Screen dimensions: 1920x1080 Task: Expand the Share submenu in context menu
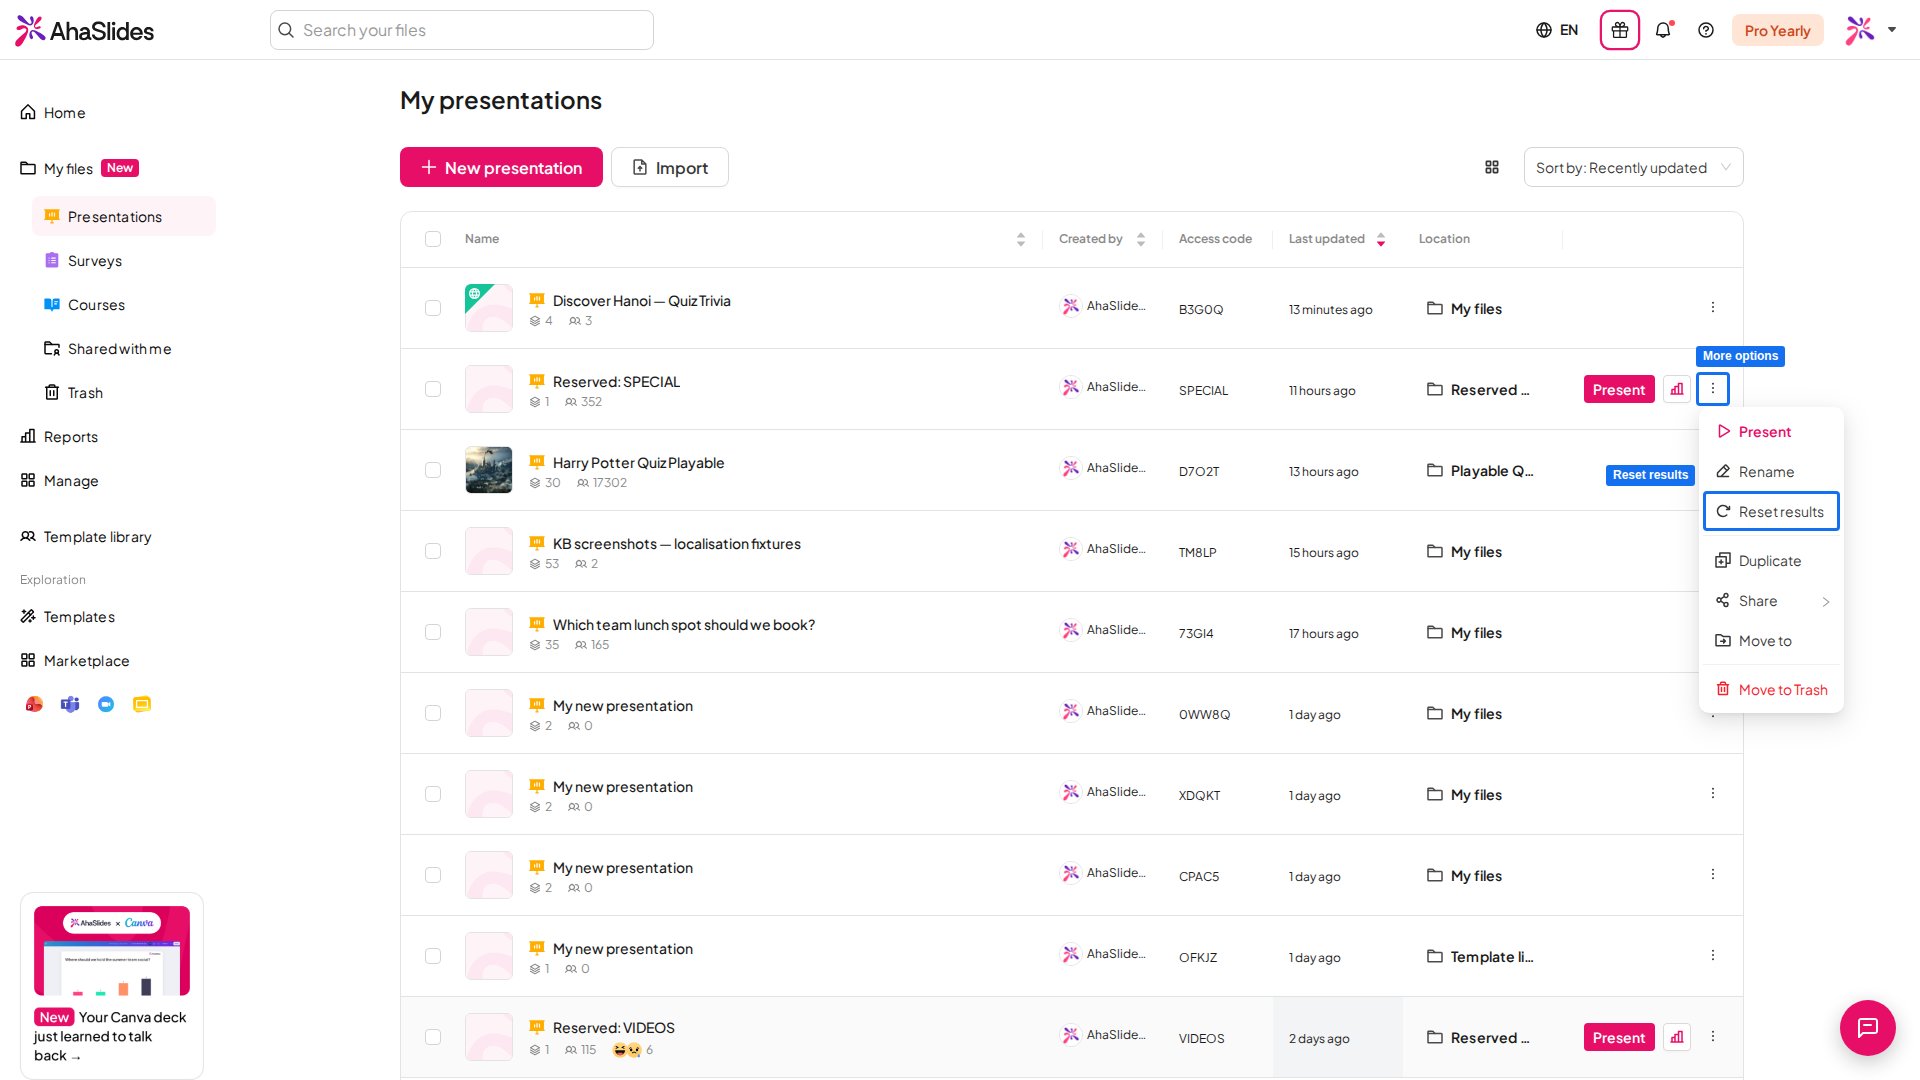pyautogui.click(x=1772, y=601)
